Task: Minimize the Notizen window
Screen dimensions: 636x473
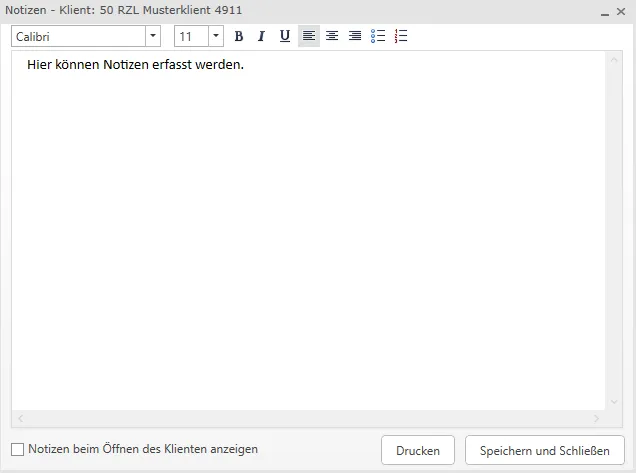Action: click(605, 13)
